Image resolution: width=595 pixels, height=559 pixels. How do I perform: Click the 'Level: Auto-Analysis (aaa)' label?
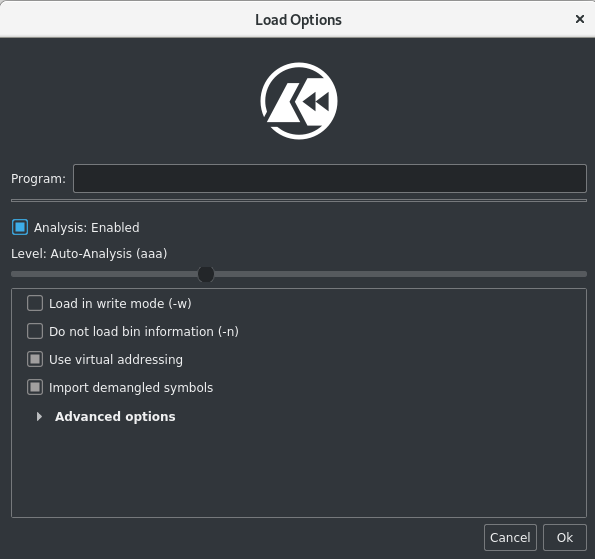pos(89,254)
